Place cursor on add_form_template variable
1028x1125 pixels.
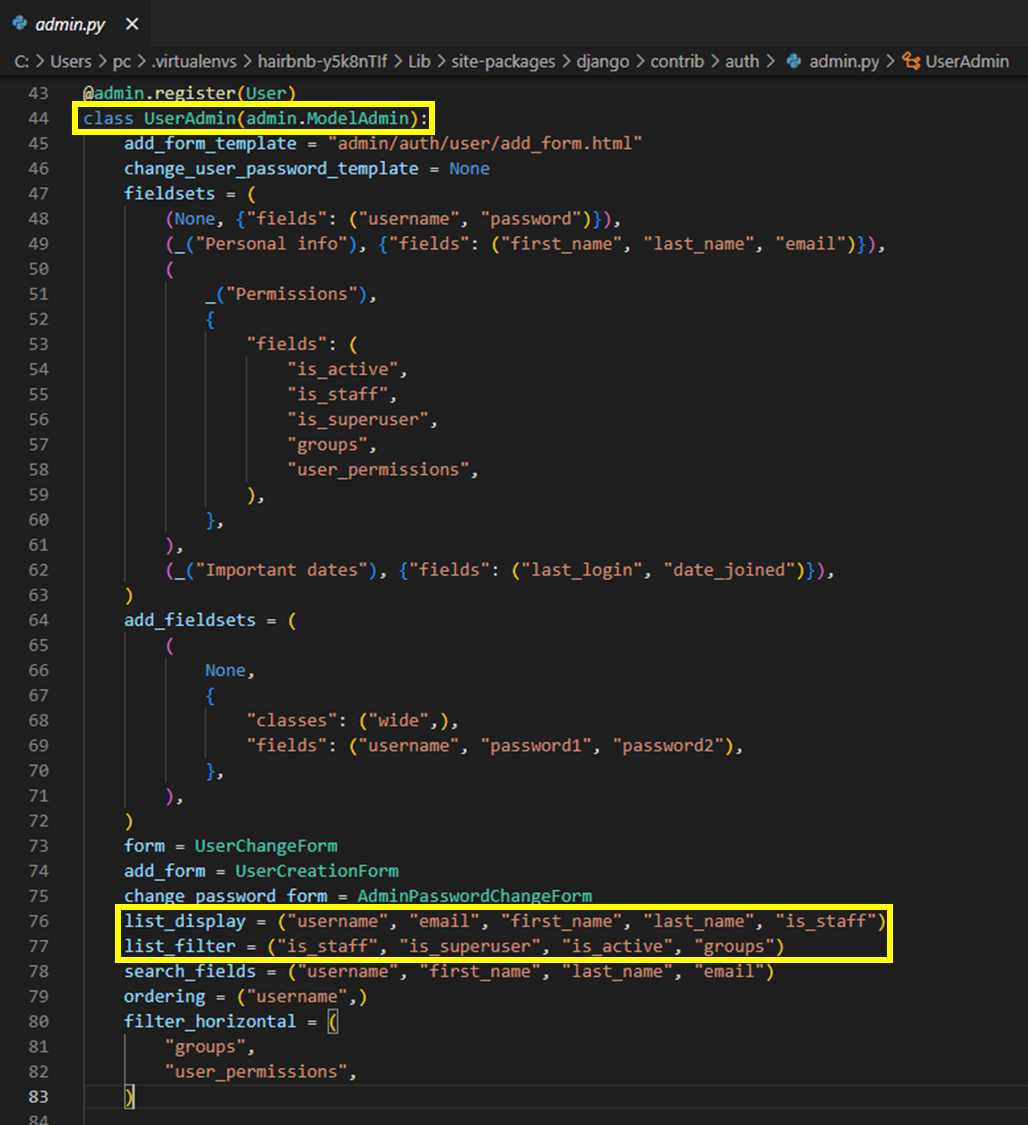(x=210, y=143)
